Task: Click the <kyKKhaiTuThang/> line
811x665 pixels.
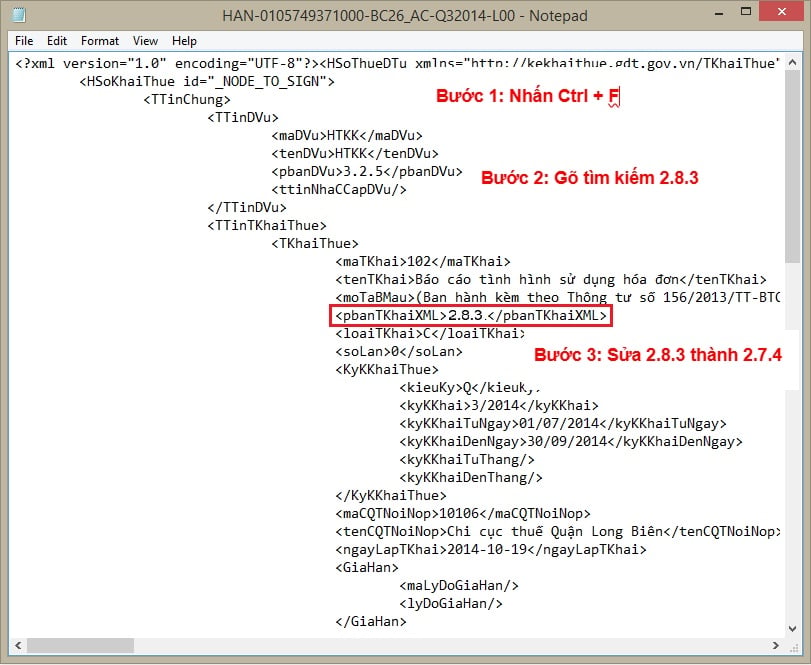Action: click(467, 460)
